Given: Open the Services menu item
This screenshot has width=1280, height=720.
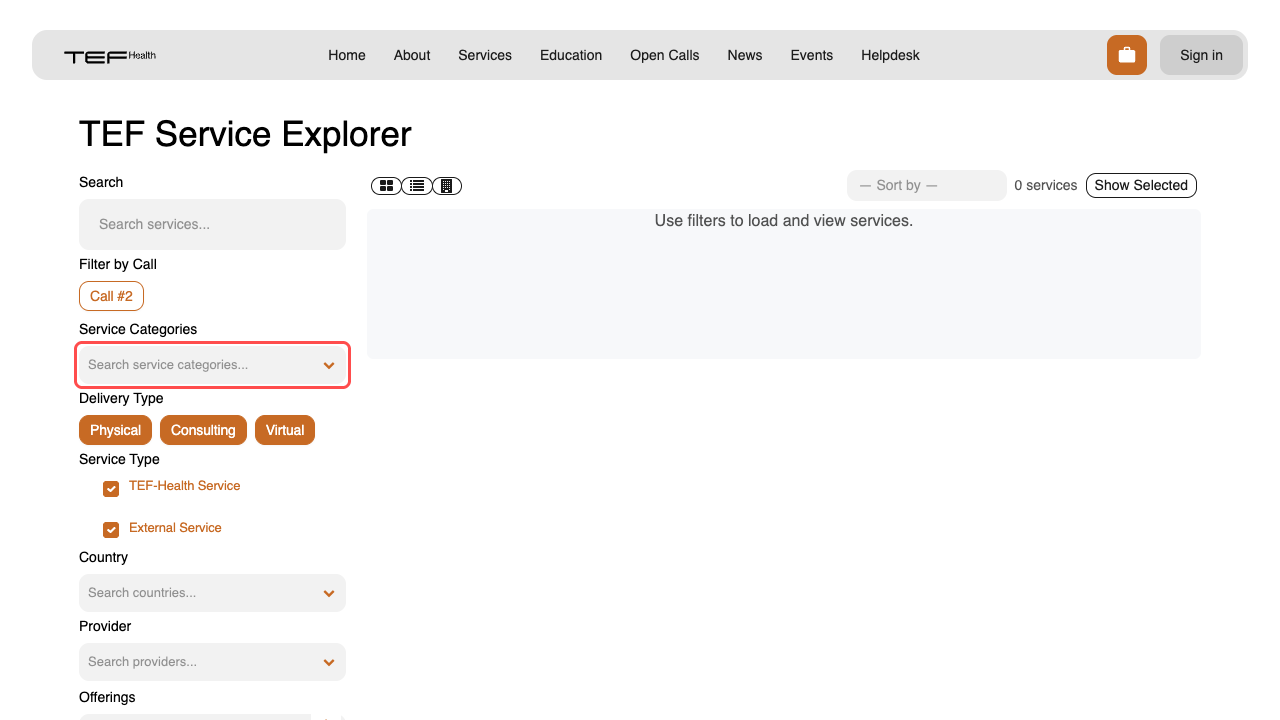Looking at the screenshot, I should click(x=485, y=55).
